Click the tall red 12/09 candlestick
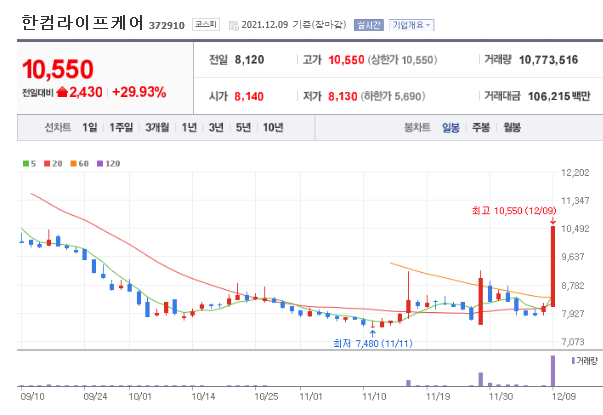Image resolution: width=603 pixels, height=415 pixels. 553,266
